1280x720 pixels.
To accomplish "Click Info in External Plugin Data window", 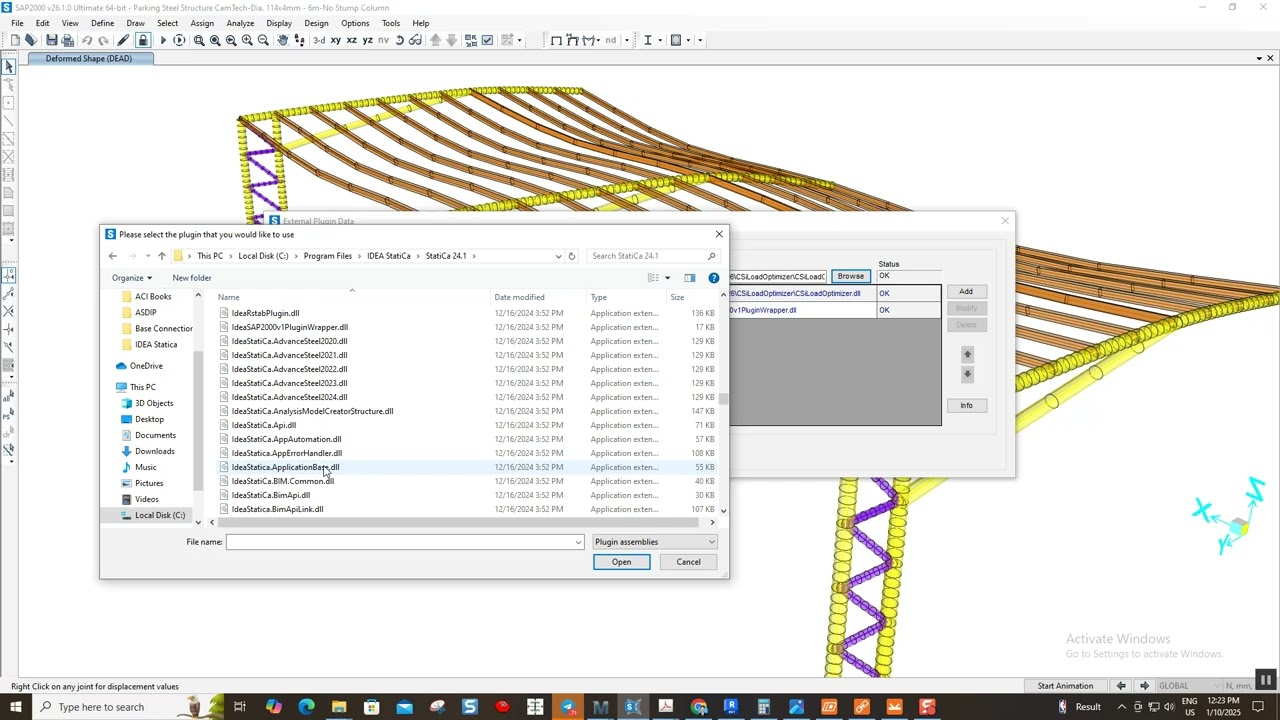I will click(966, 405).
